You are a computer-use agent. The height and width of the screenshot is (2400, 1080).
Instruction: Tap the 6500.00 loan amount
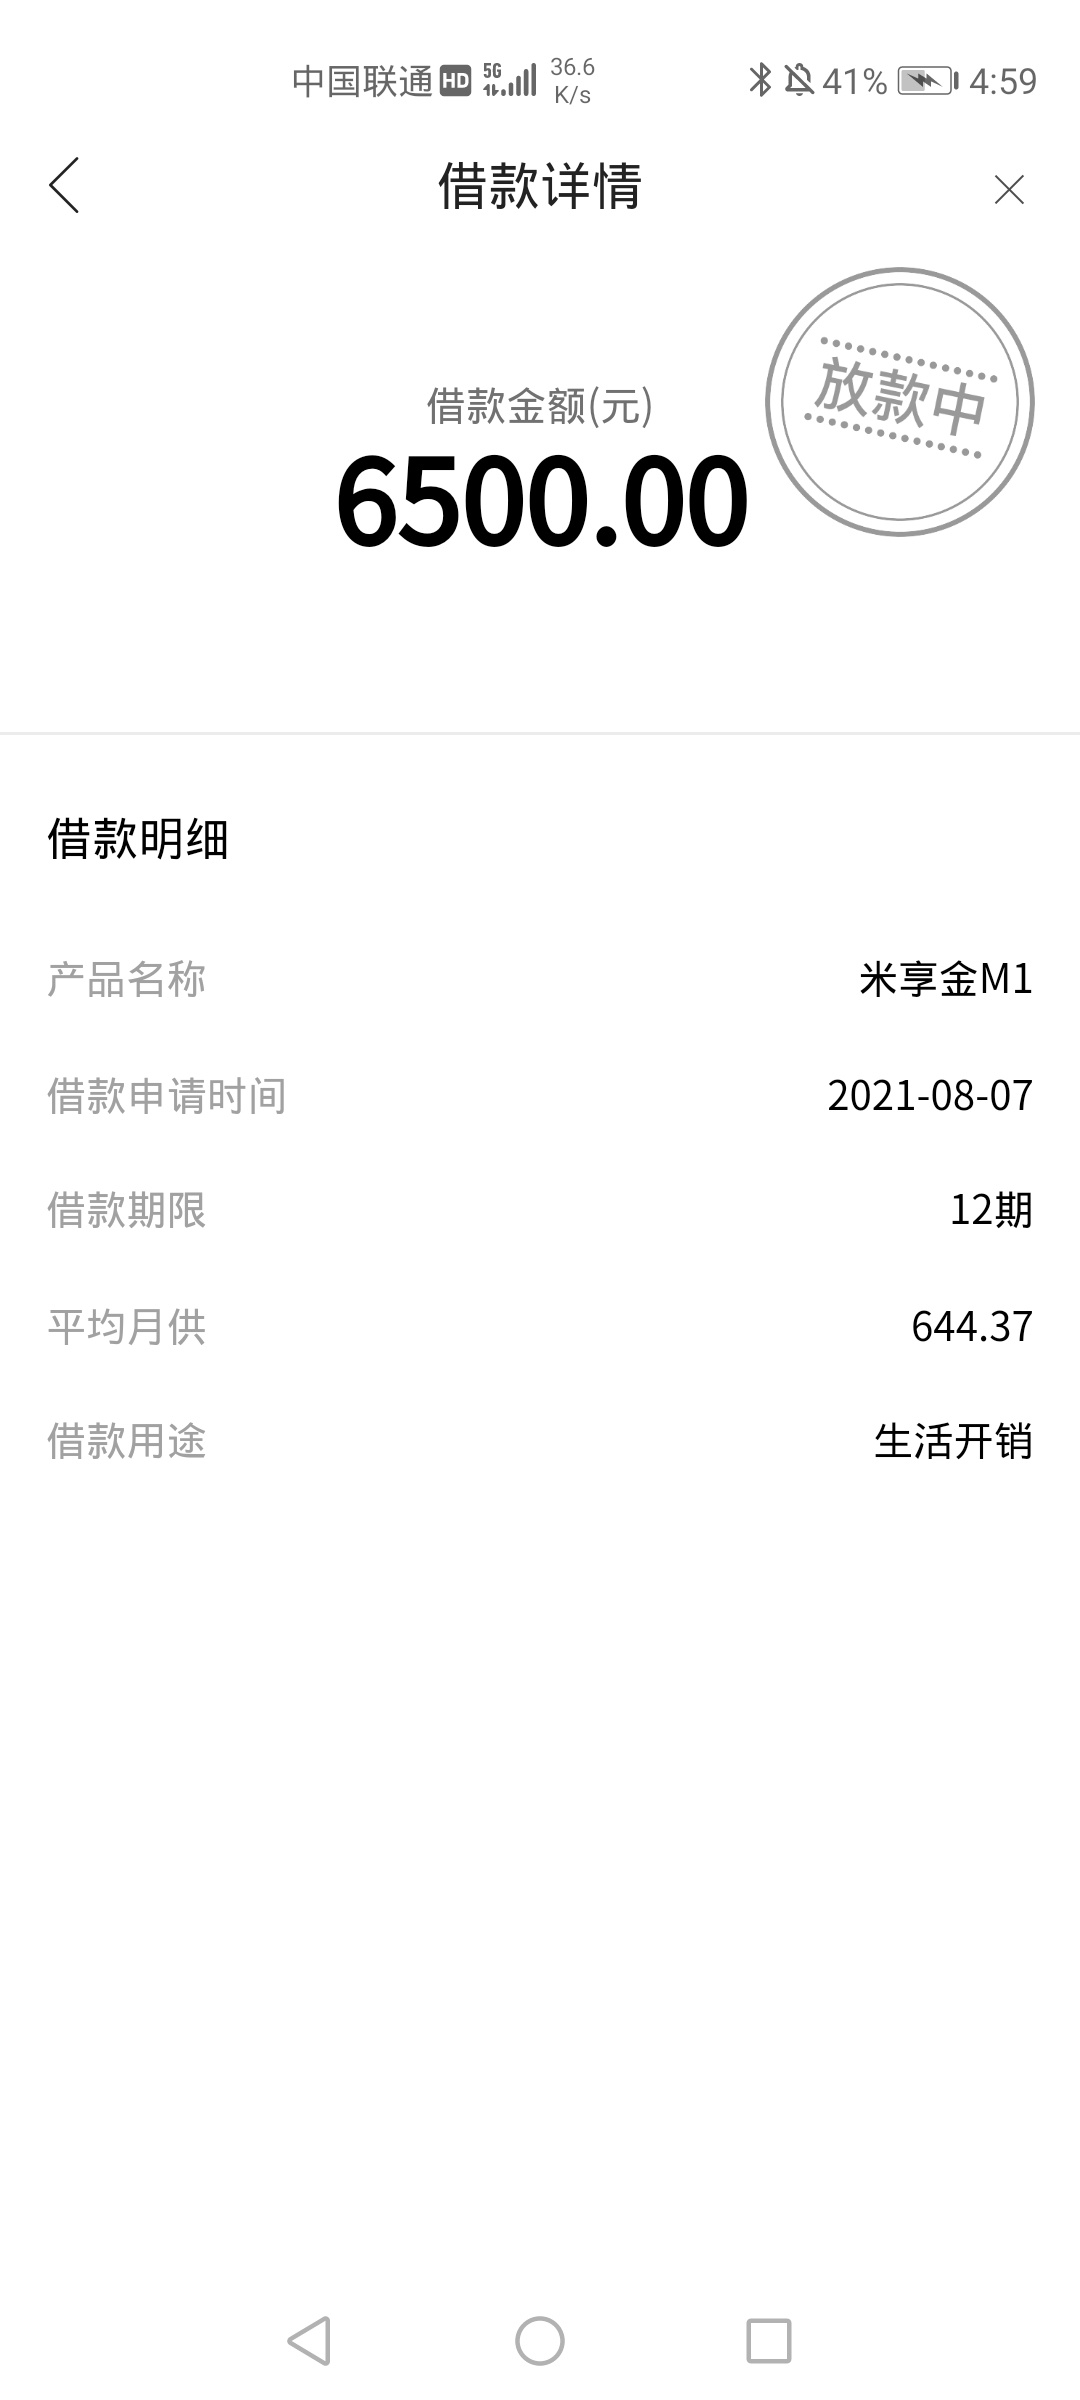pos(542,500)
